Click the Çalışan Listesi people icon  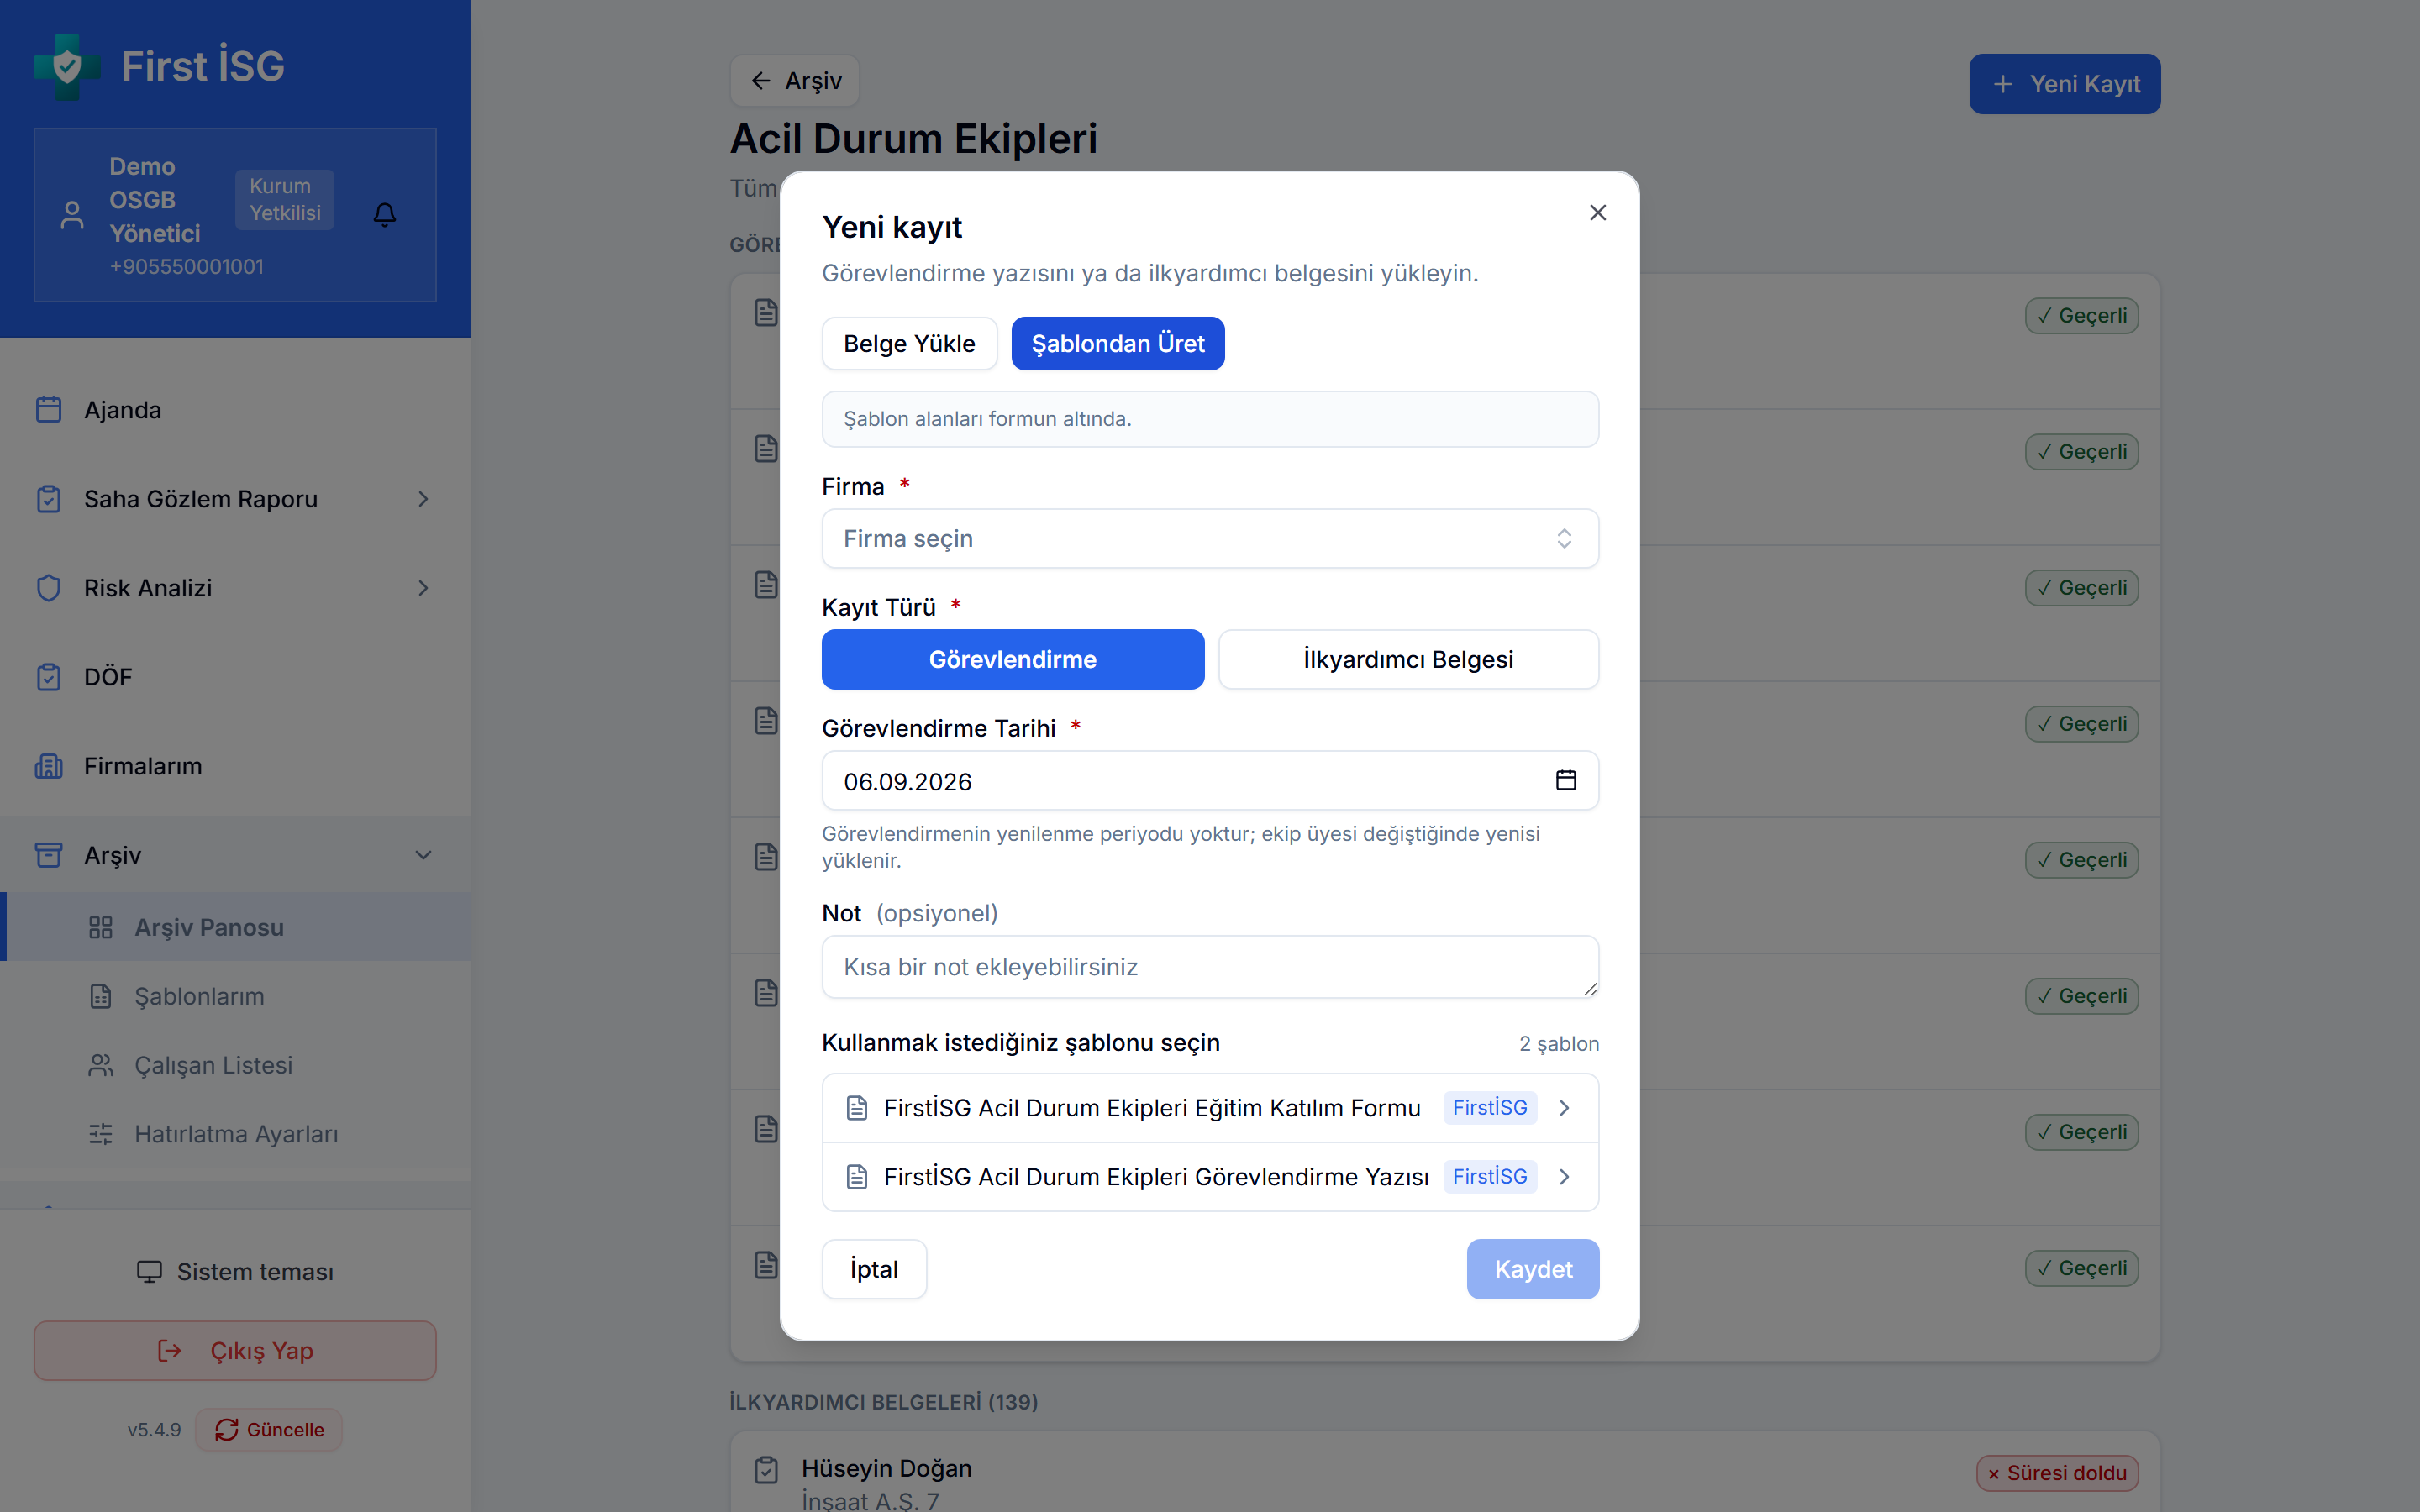pyautogui.click(x=101, y=1065)
